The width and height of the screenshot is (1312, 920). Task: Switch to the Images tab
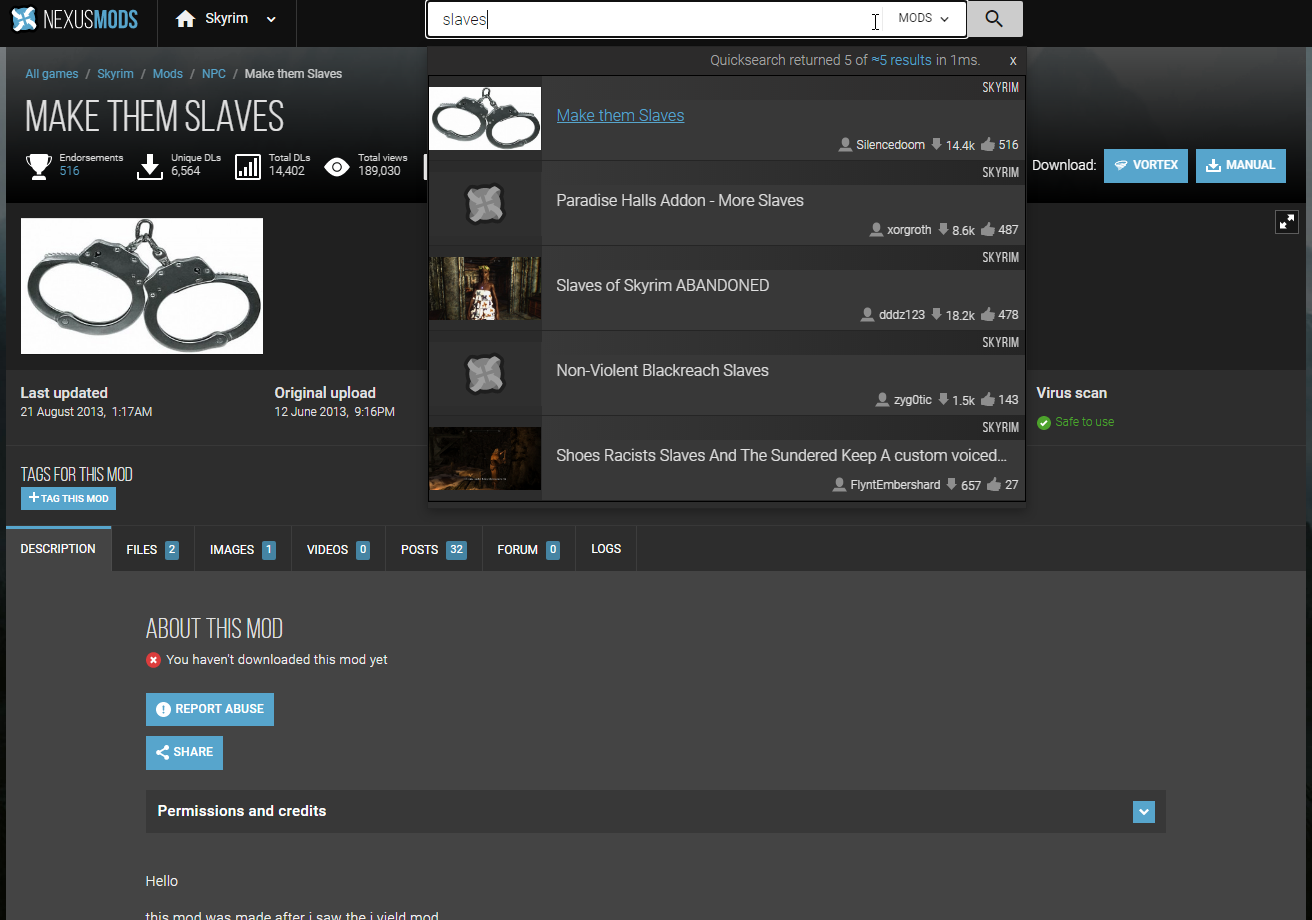click(x=243, y=549)
